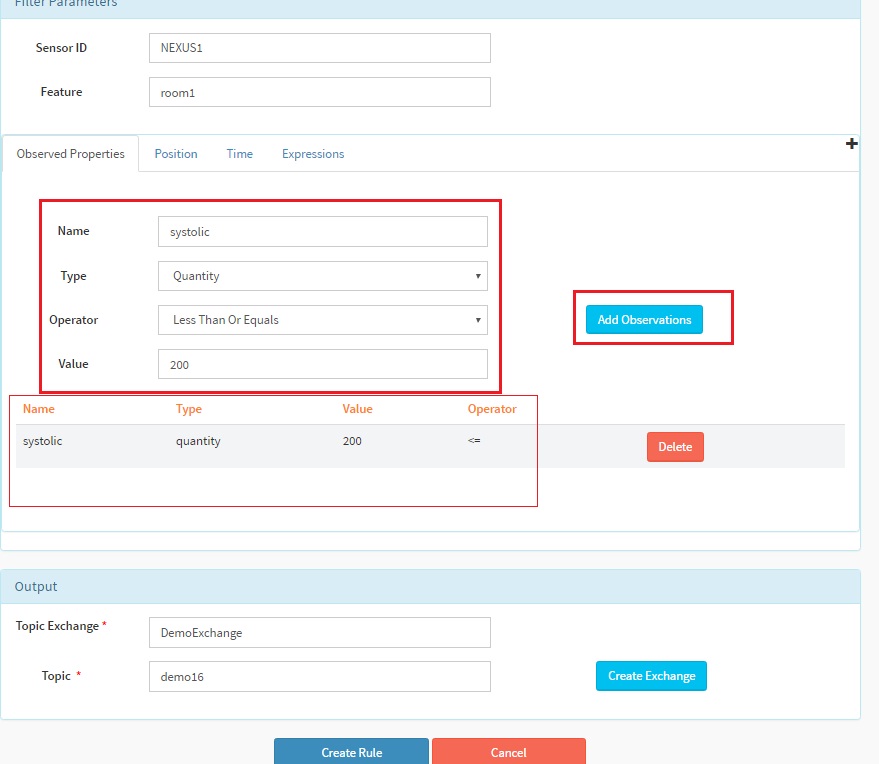Screen dimensions: 879x764
Task: Switch to the Expressions tab
Action: 313,154
